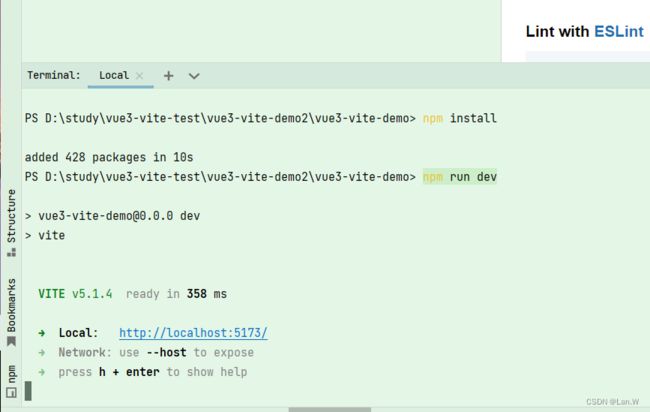
Task: Click the npm panel square icon
Action: (x=11, y=392)
